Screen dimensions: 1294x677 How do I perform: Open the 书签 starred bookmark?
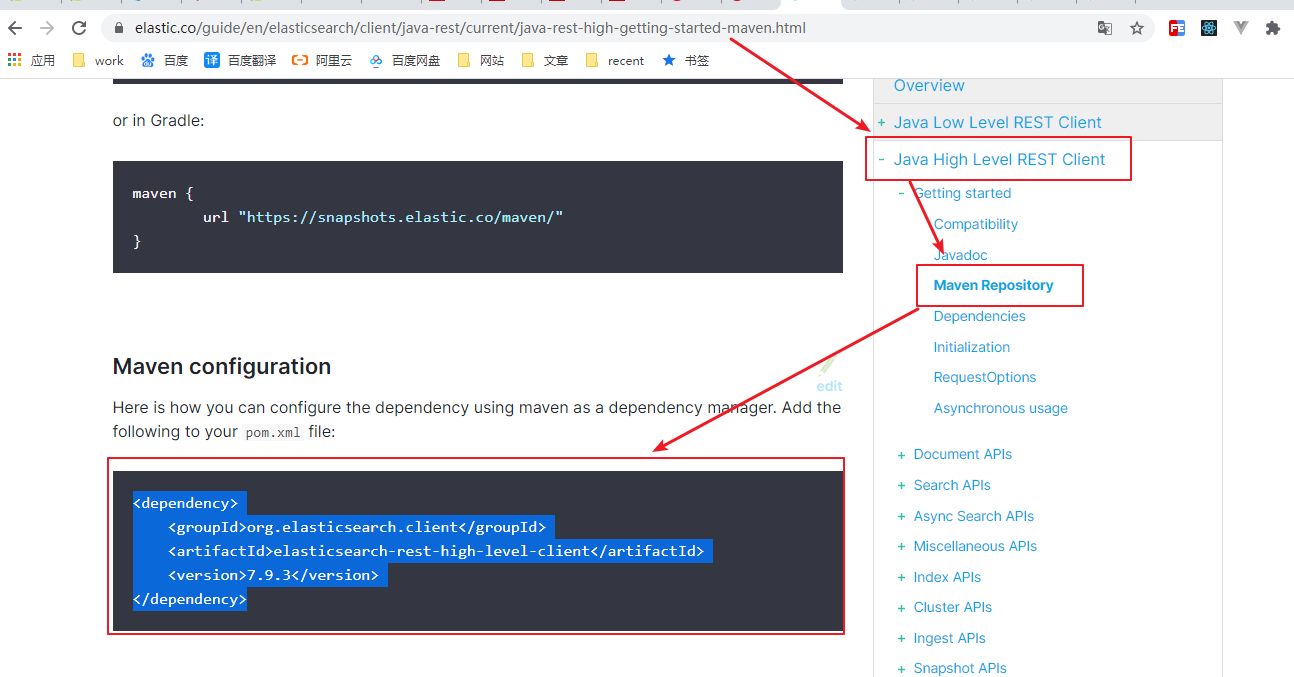[686, 60]
